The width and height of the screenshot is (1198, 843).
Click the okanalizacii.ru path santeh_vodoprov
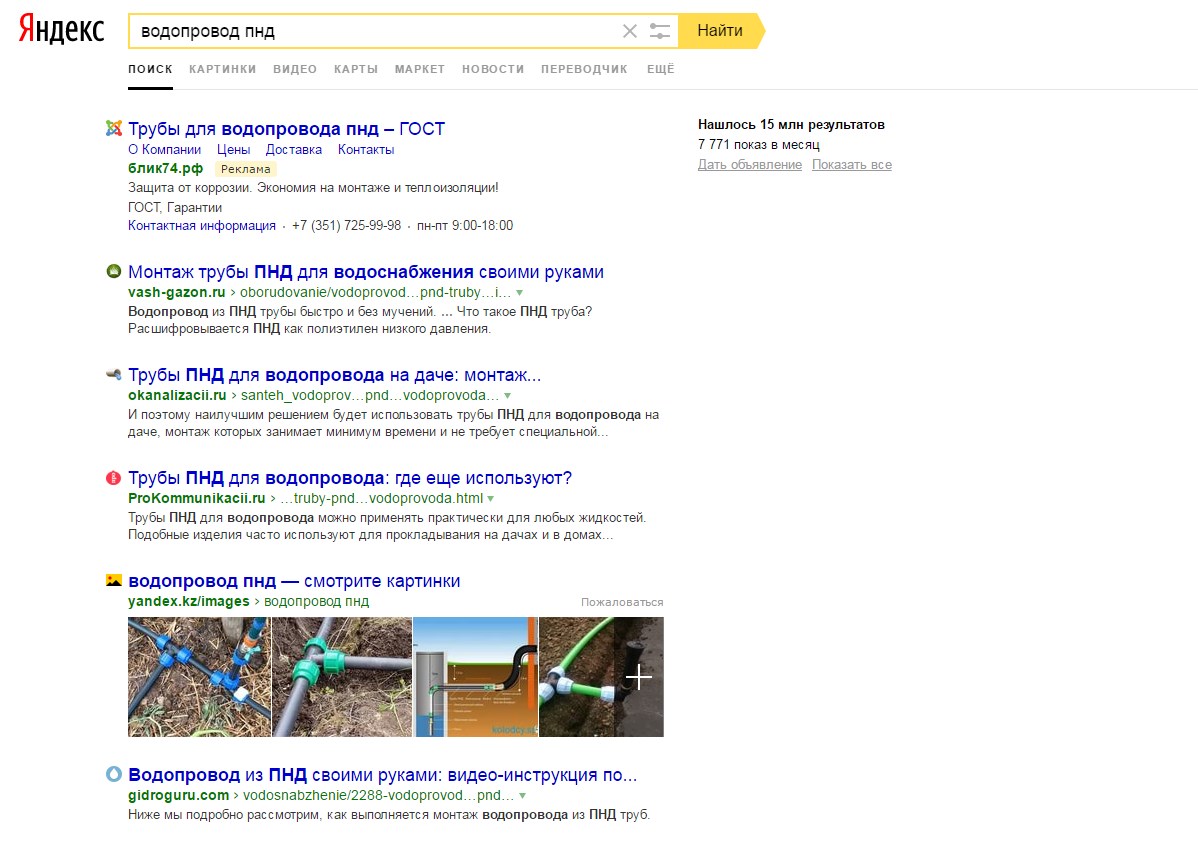pos(370,396)
